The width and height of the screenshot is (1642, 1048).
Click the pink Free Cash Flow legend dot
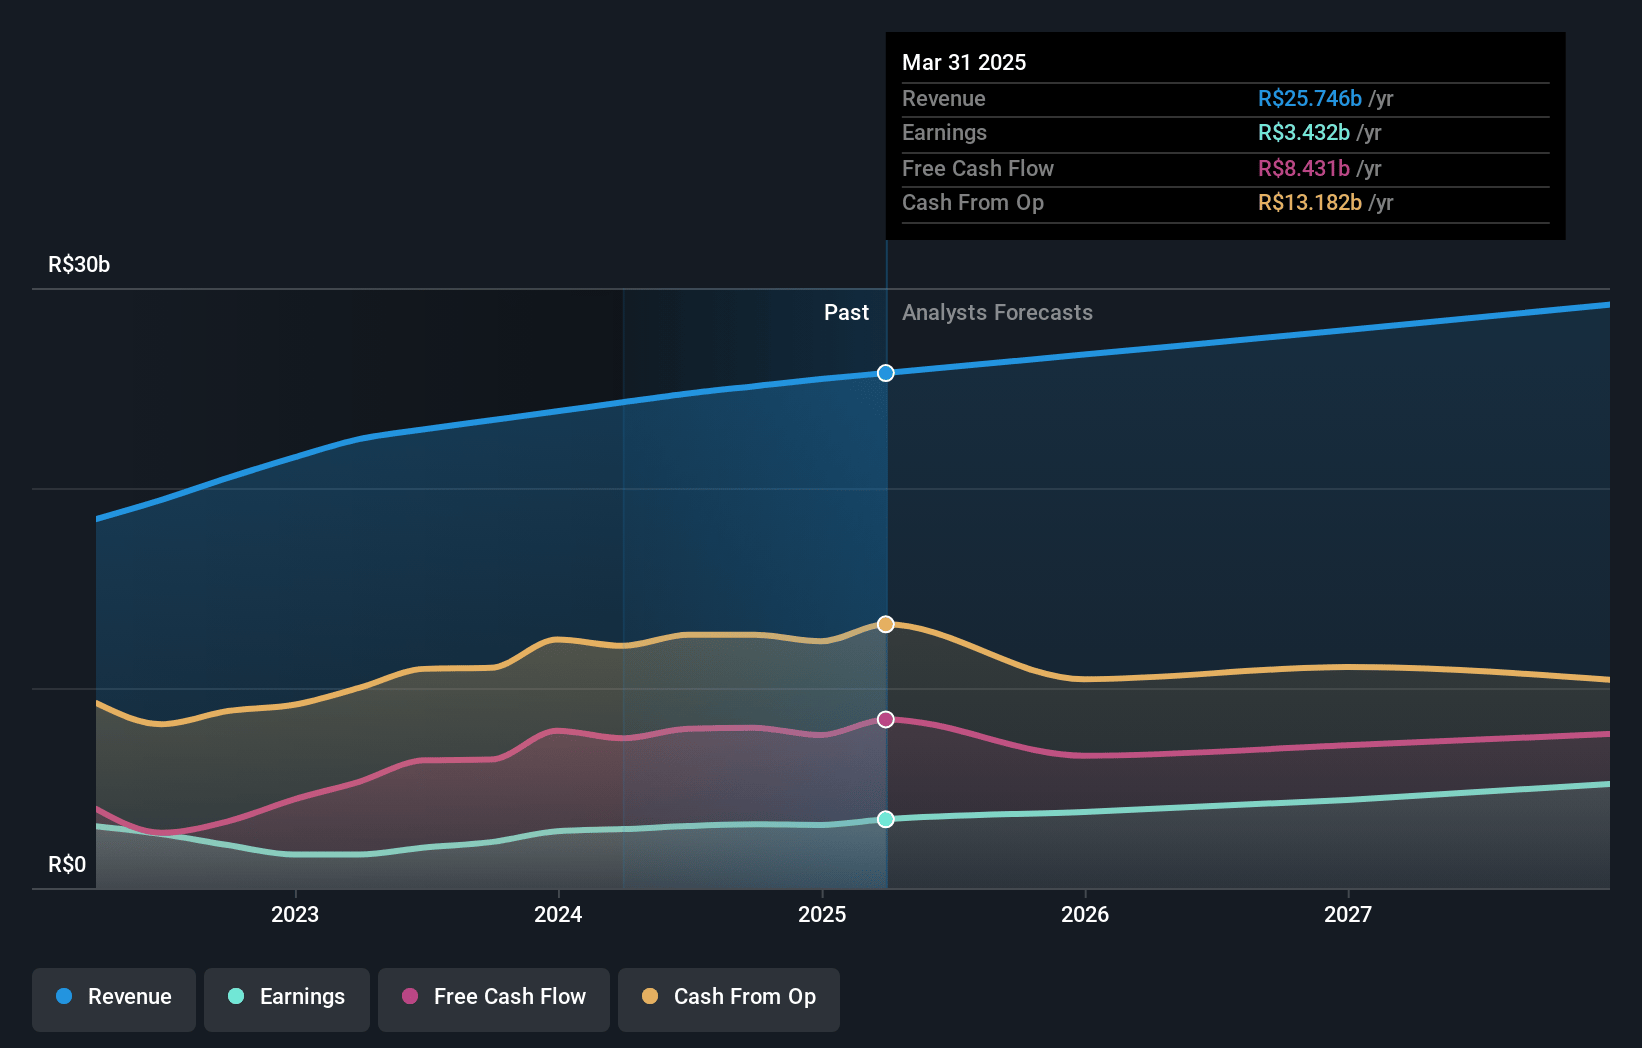410,996
